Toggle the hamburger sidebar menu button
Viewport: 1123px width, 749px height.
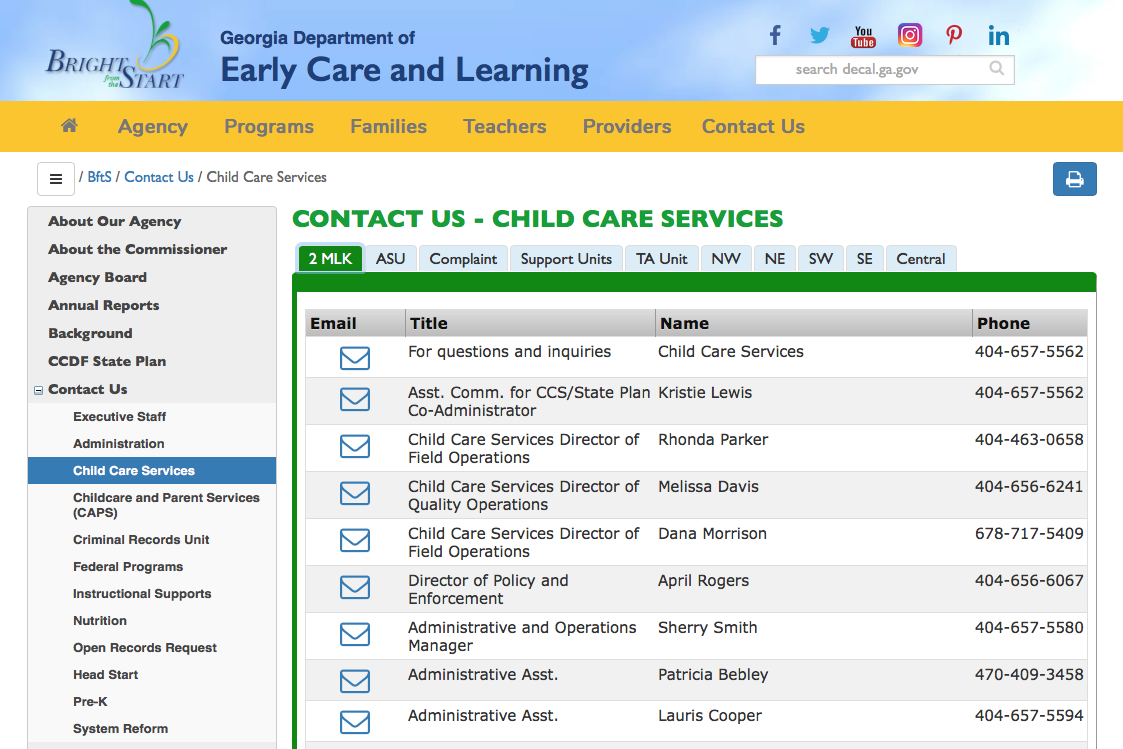56,179
